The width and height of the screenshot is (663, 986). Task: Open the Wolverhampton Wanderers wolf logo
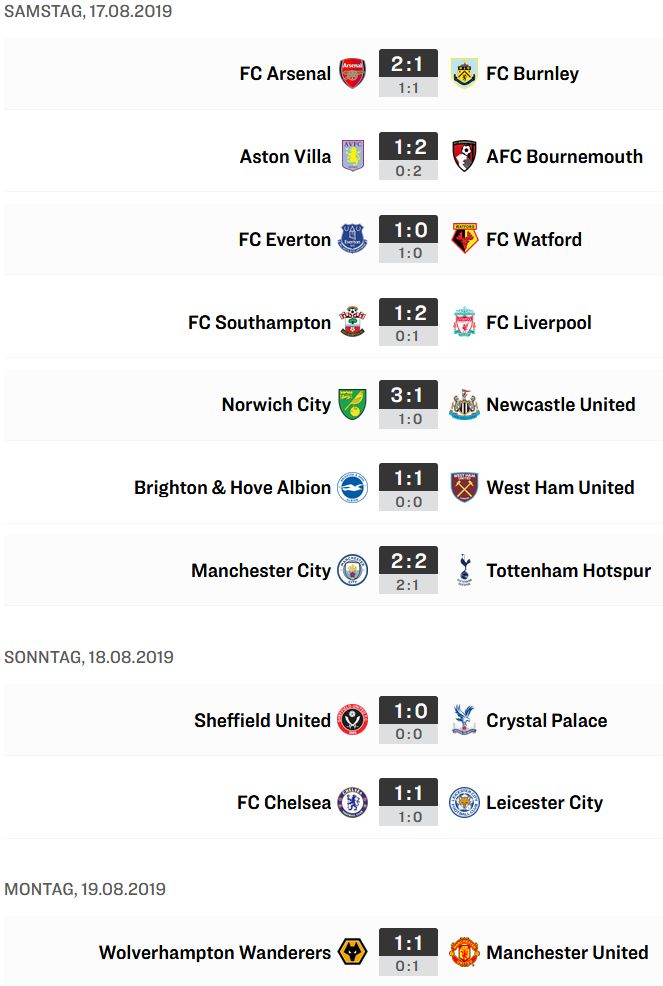coord(352,952)
